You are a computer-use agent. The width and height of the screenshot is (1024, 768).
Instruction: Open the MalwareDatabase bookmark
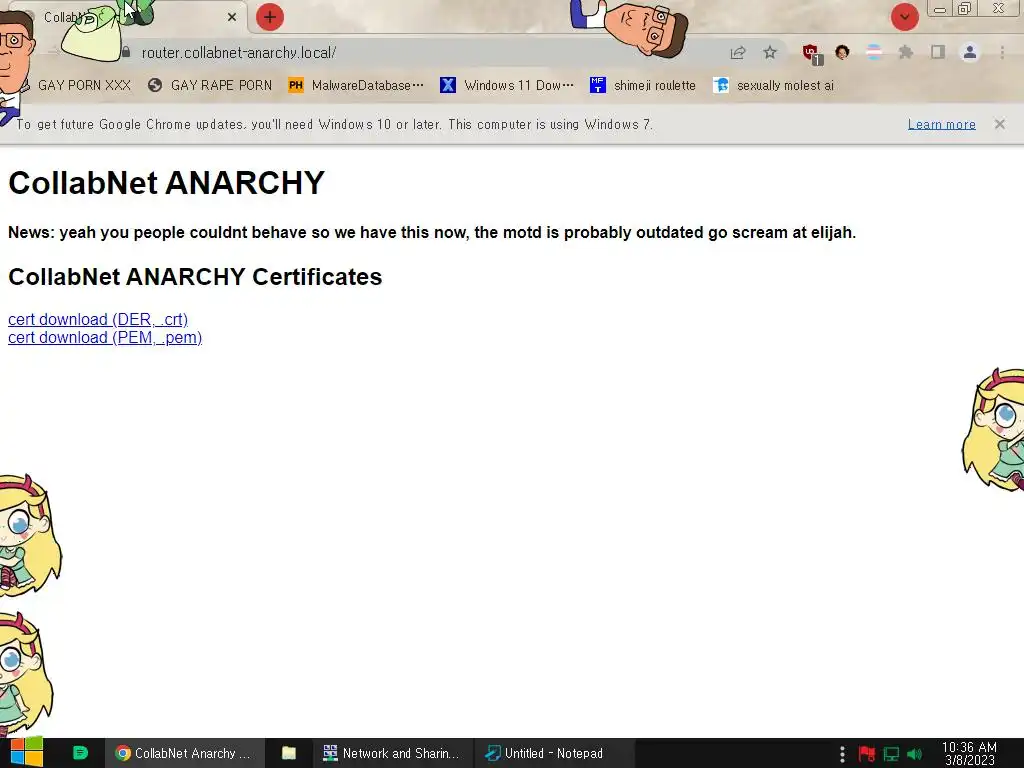pos(356,85)
